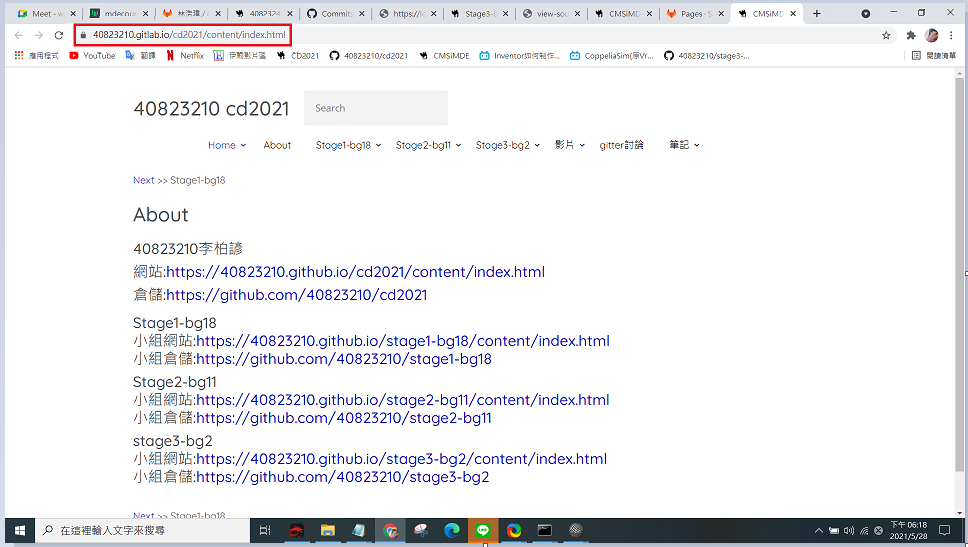Open Task View on taskbar
Screen dimensions: 968x547
(265, 530)
